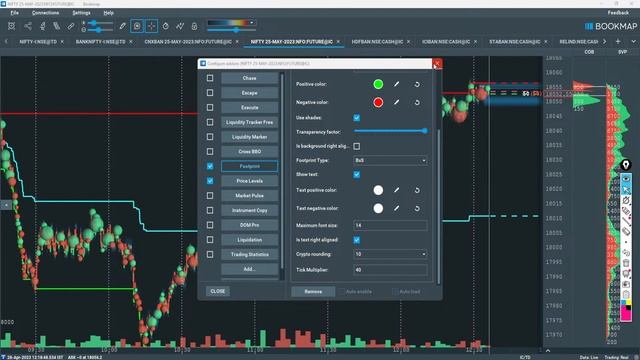Click the share icon in the main toolbar
Viewport: 640px width, 360px height.
pyautogui.click(x=28, y=26)
